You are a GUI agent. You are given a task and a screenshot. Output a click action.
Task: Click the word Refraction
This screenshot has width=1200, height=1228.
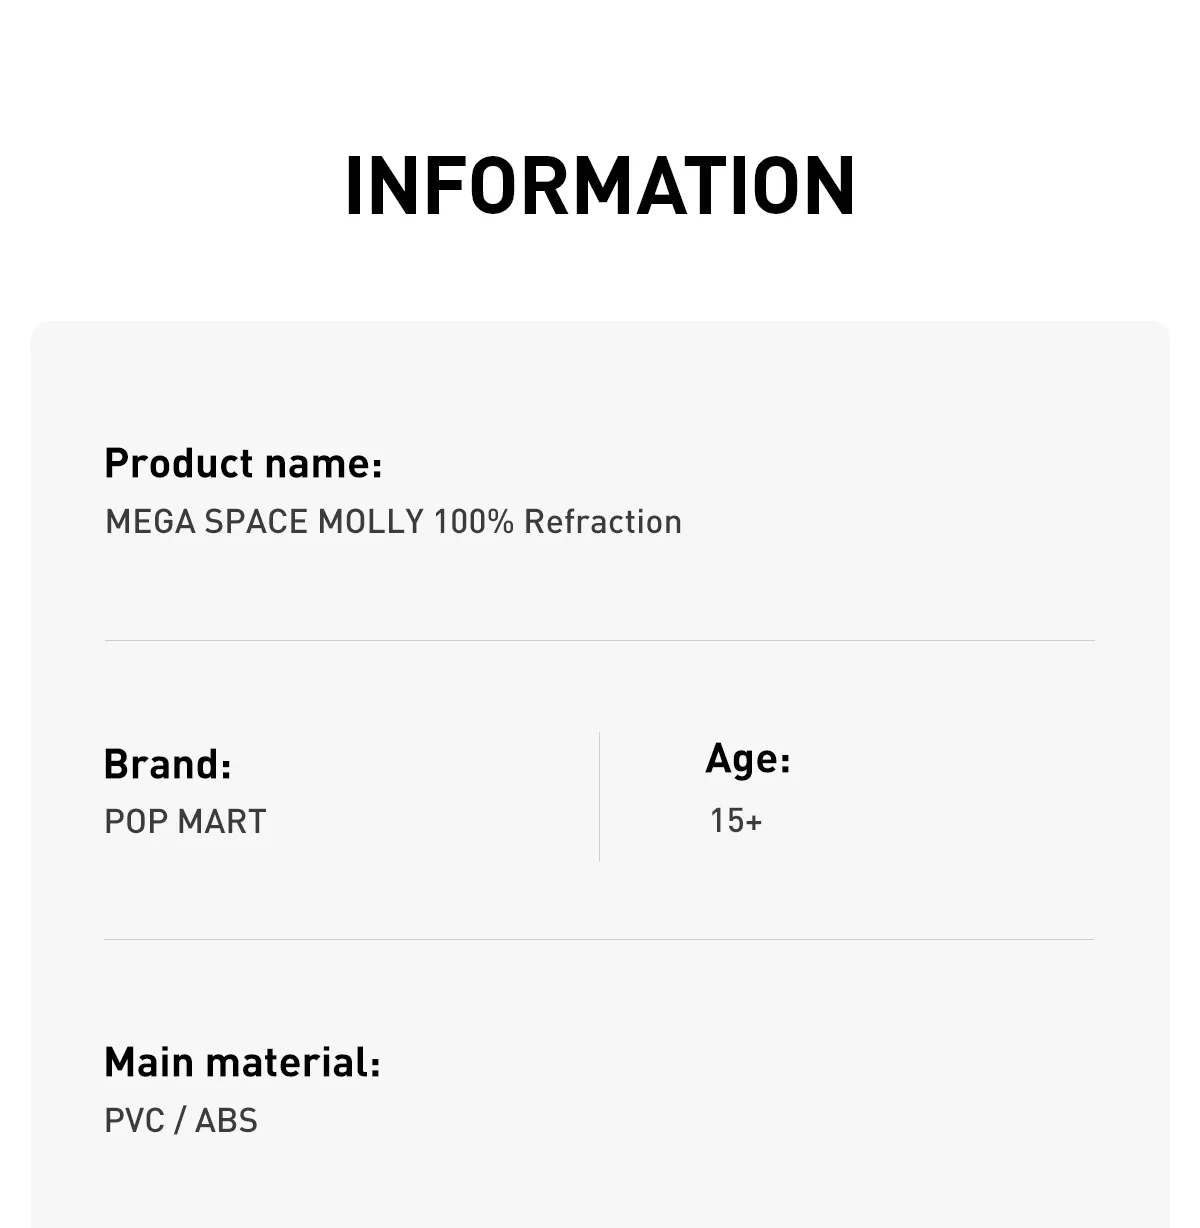[603, 522]
